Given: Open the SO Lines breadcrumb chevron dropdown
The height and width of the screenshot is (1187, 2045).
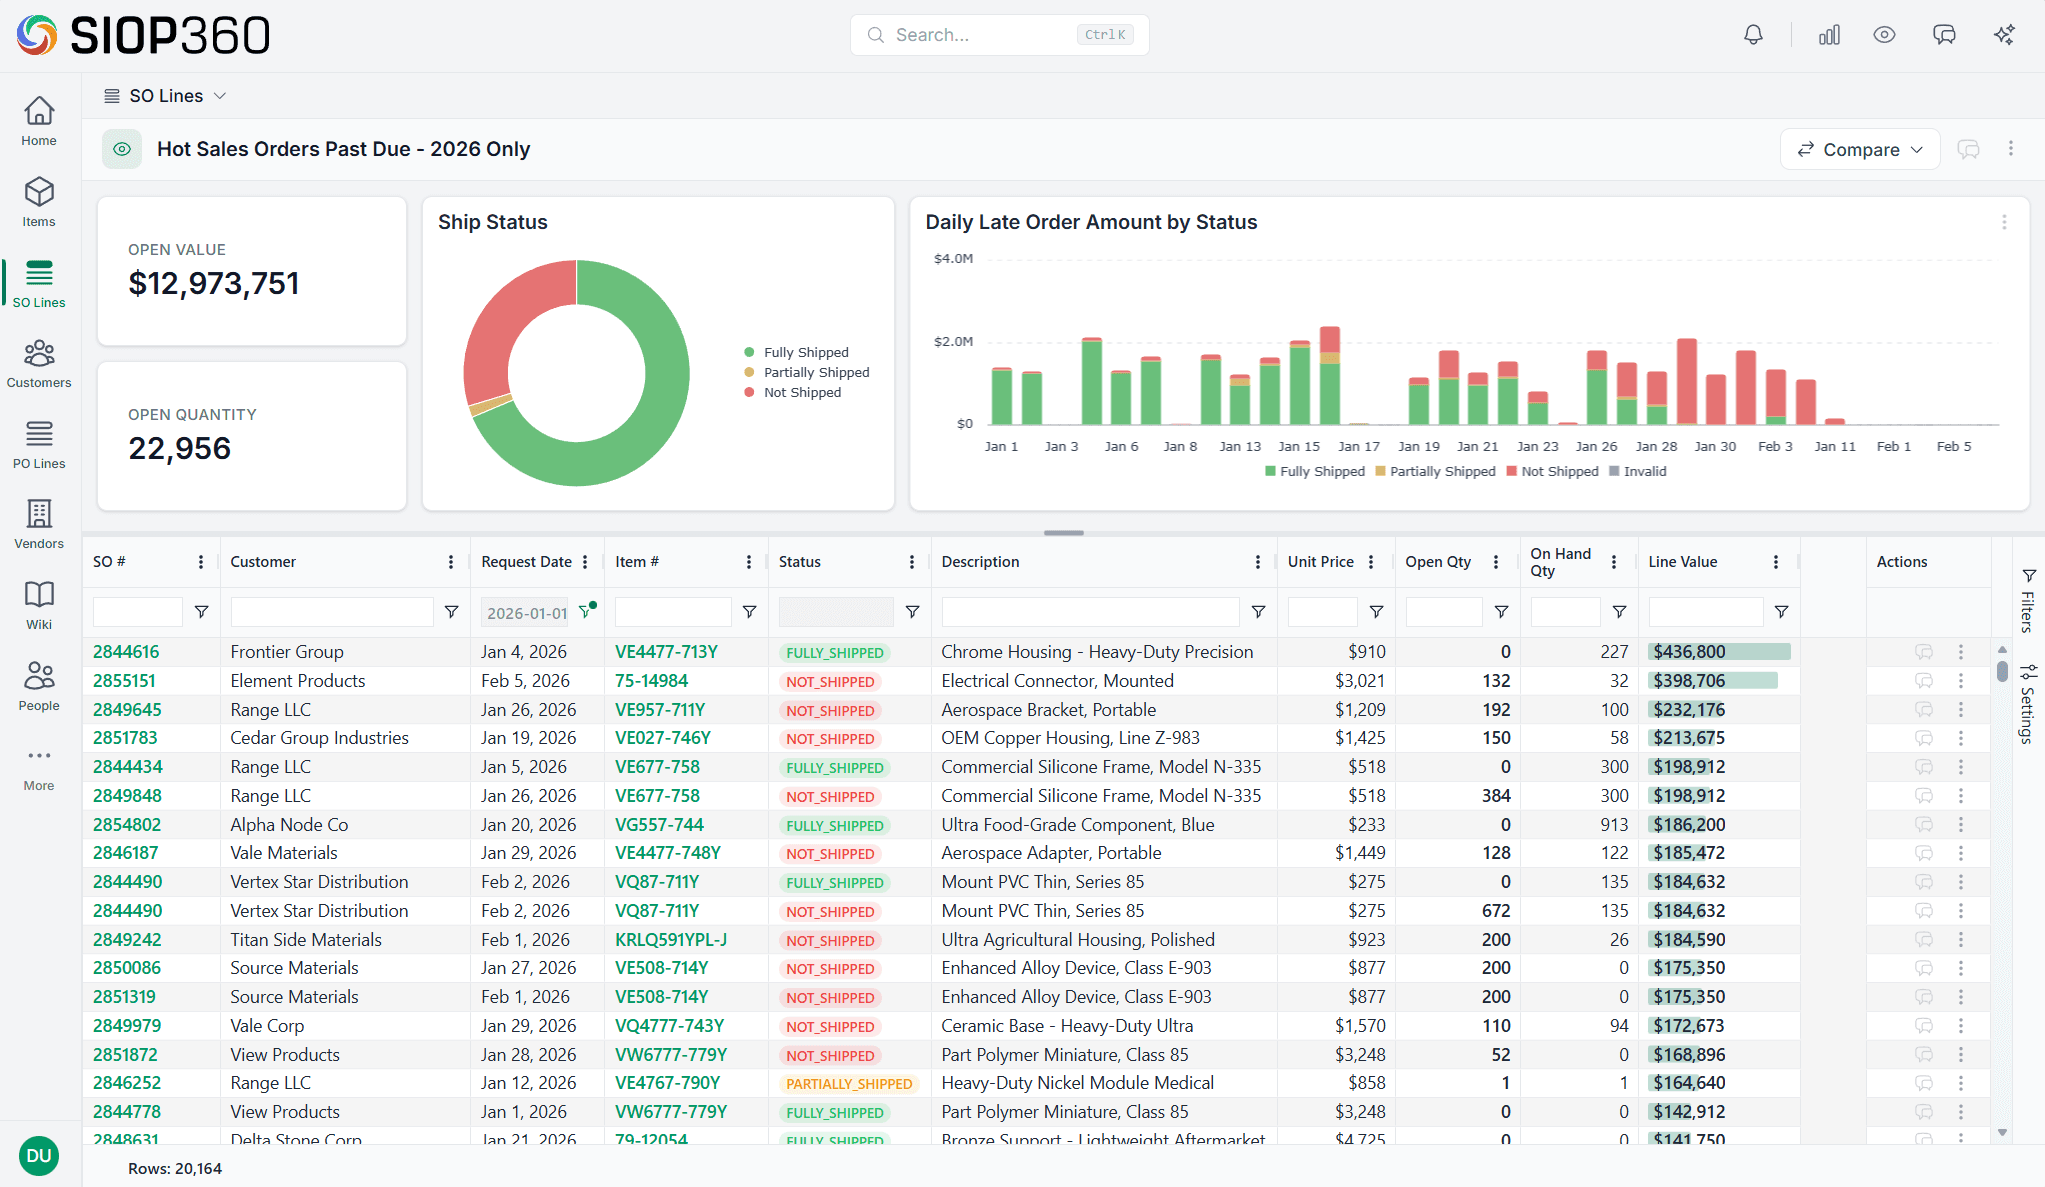Looking at the screenshot, I should pos(220,95).
